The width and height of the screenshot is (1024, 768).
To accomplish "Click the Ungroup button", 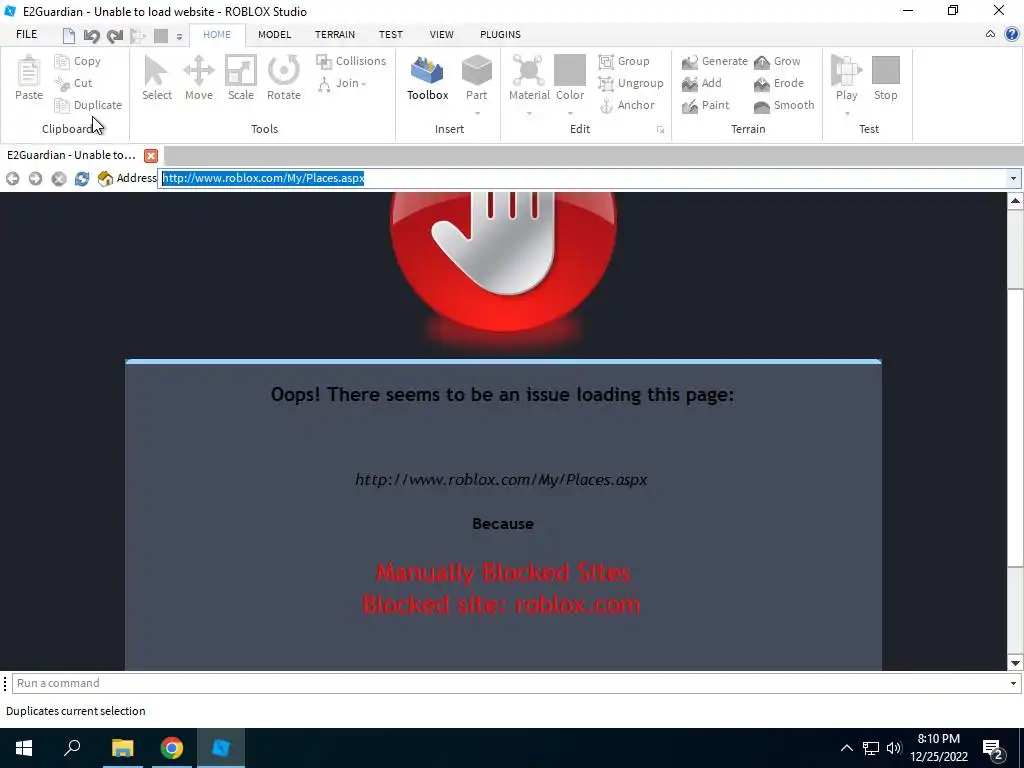I will click(631, 83).
